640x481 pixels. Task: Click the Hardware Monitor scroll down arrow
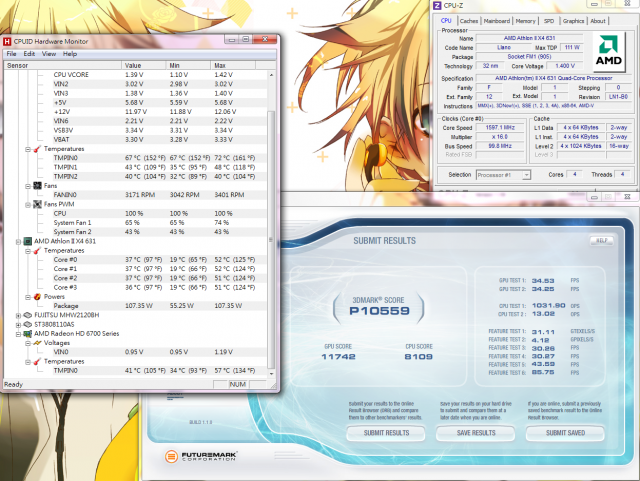click(271, 374)
